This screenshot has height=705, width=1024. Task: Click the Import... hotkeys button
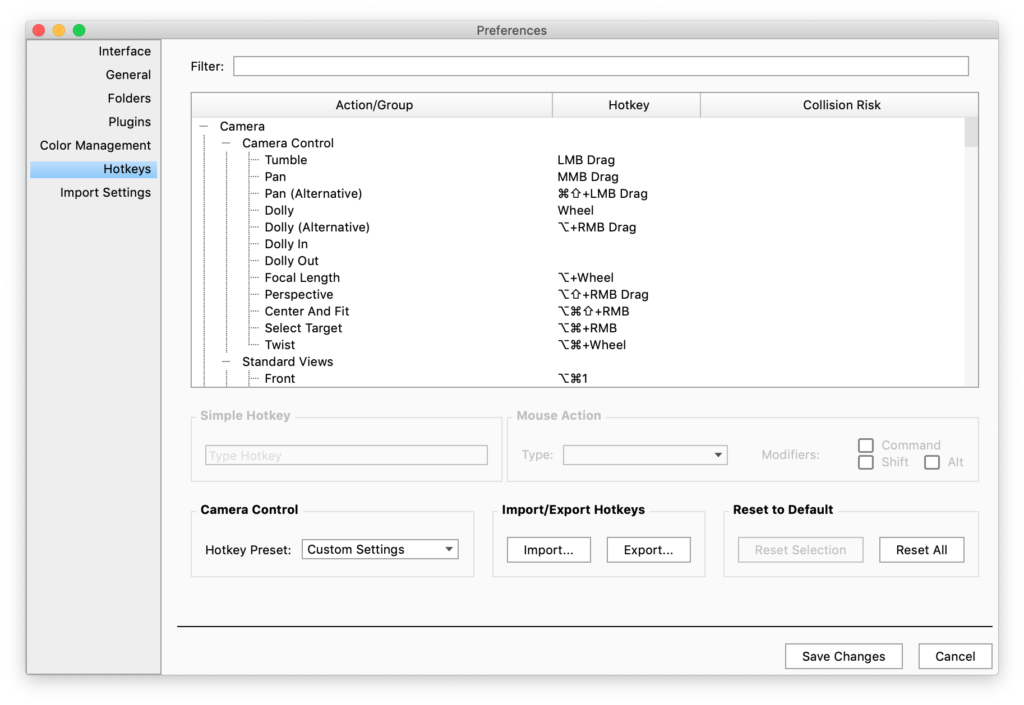[x=548, y=549]
